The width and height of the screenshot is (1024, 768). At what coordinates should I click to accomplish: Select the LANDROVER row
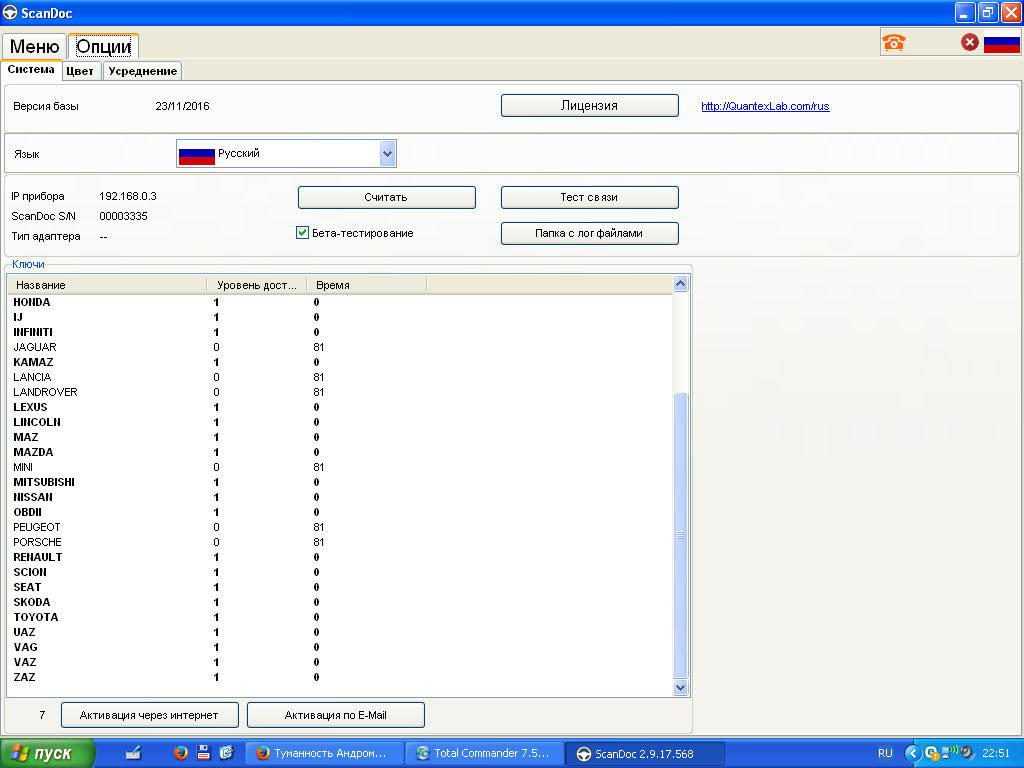[340, 392]
